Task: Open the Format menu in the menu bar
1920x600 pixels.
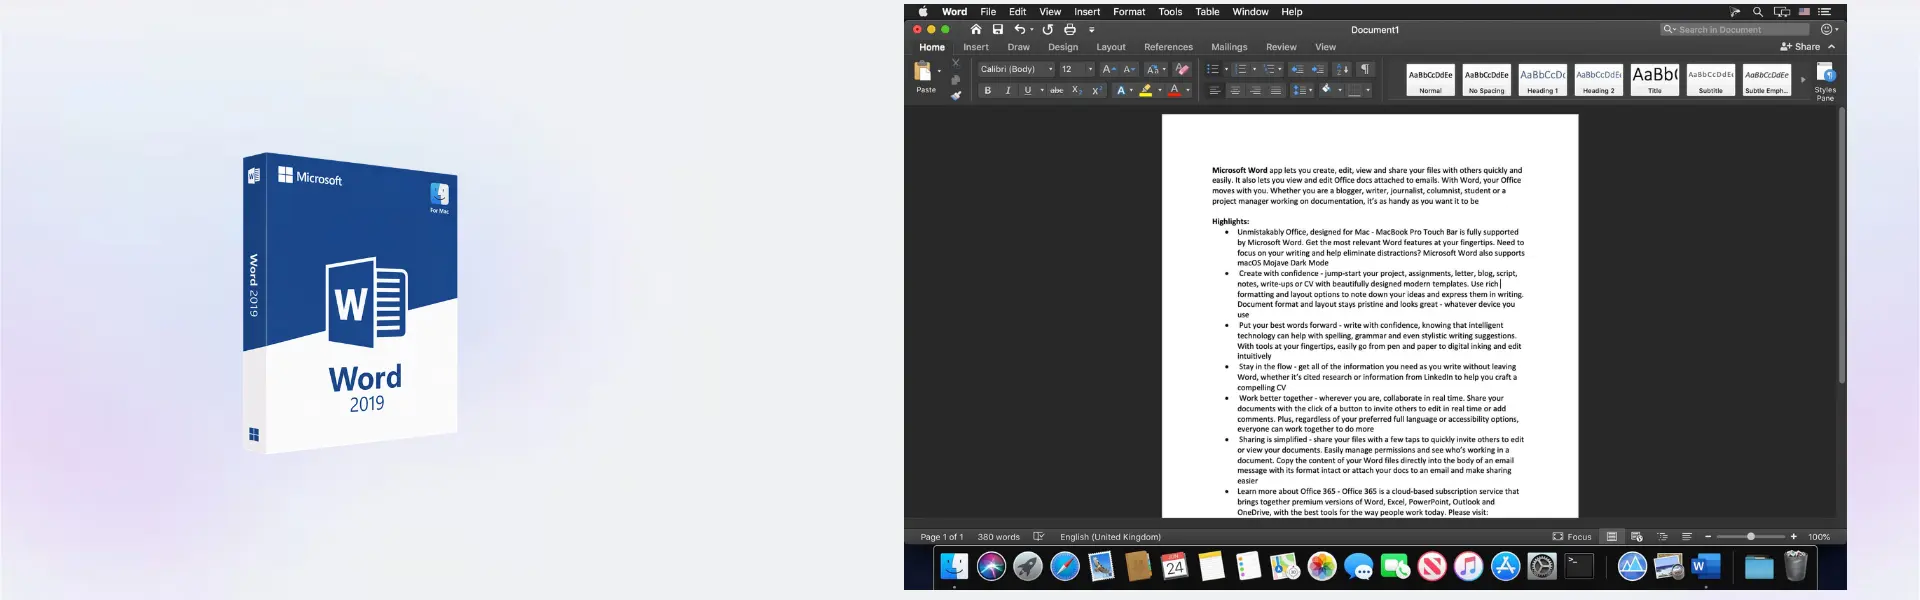Action: [x=1129, y=12]
